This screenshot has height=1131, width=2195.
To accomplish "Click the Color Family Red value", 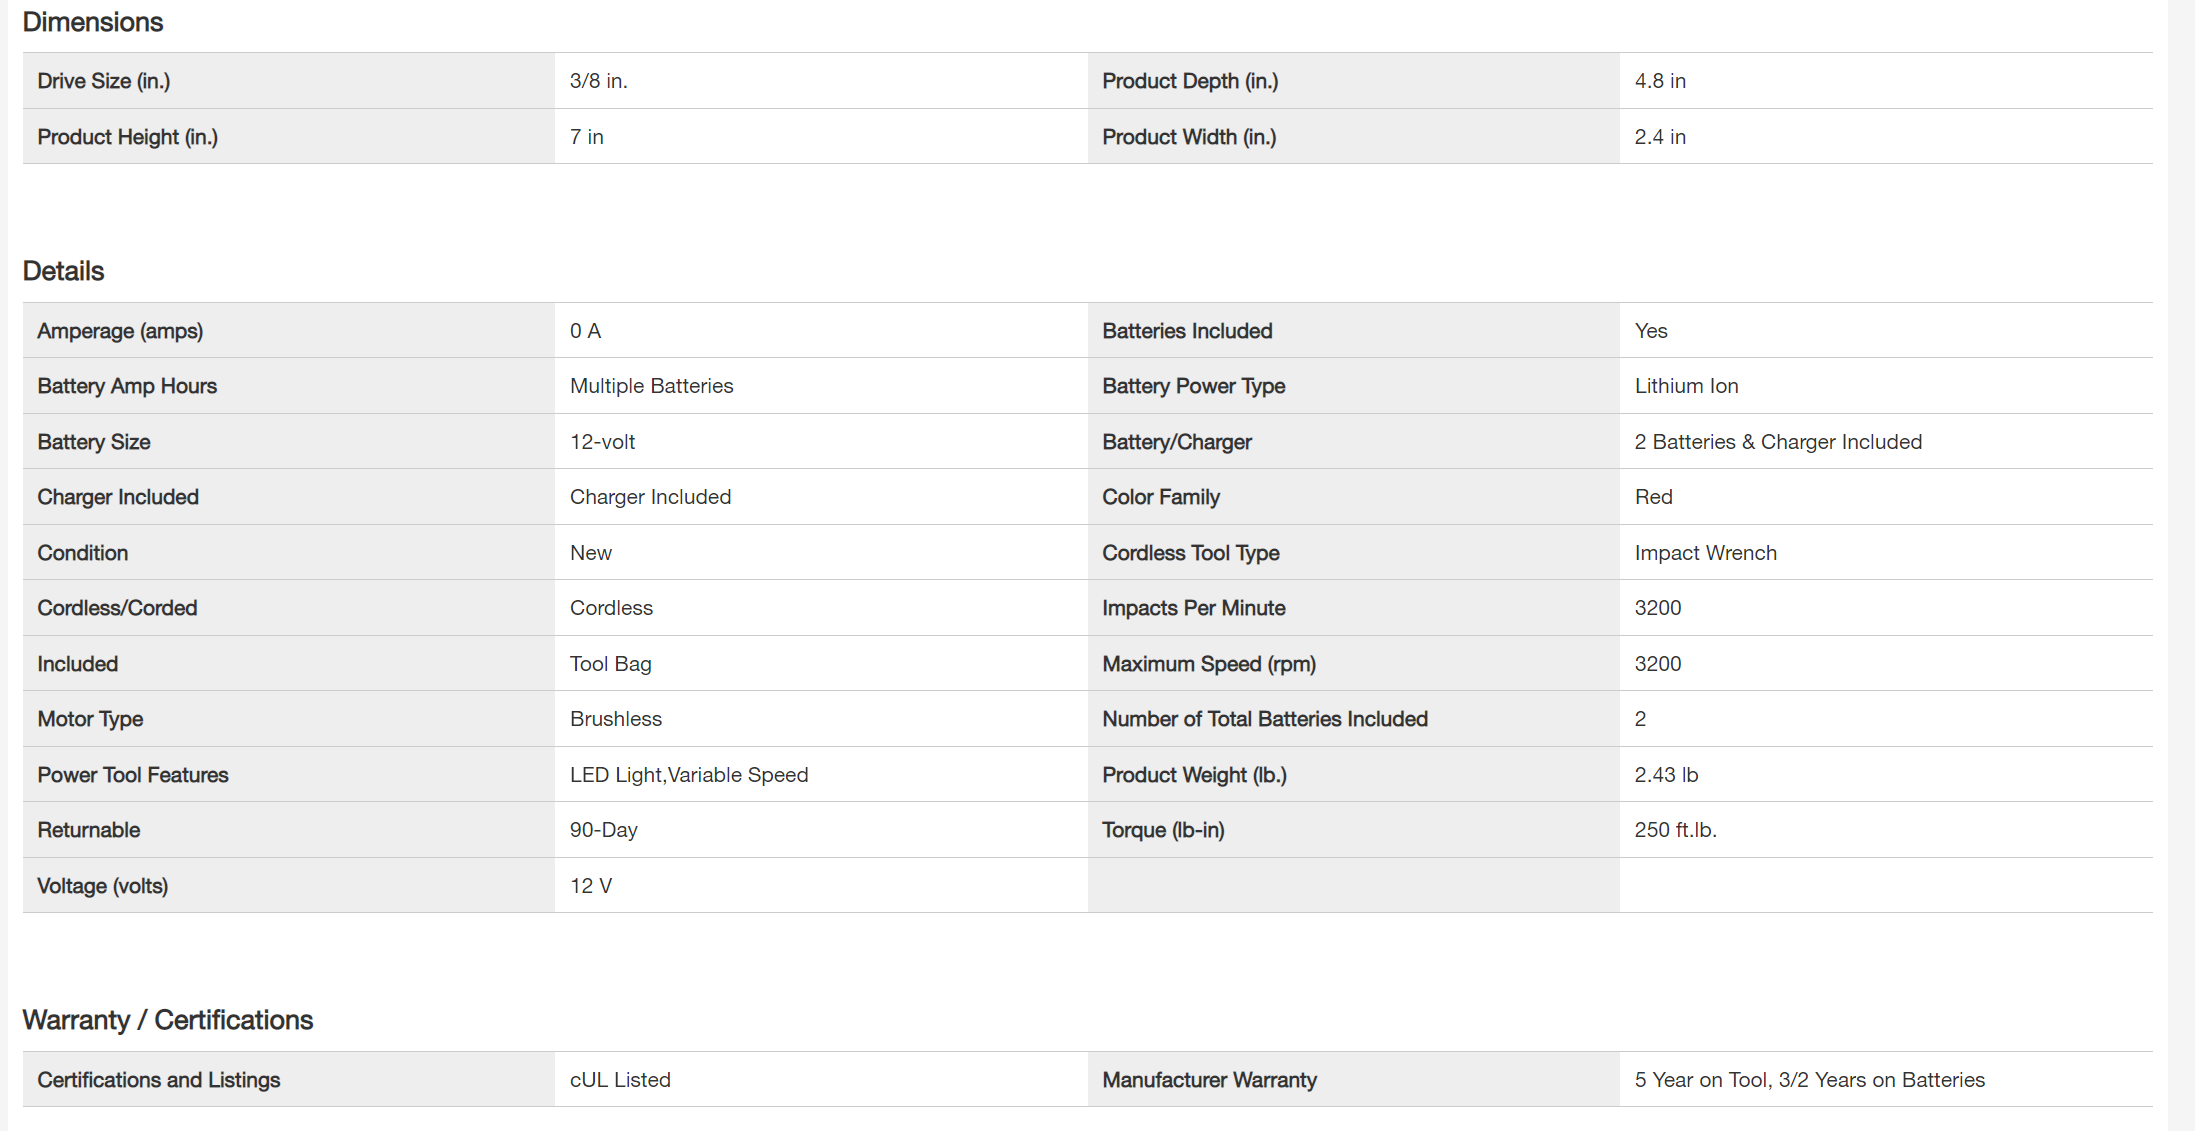I will tap(1653, 497).
